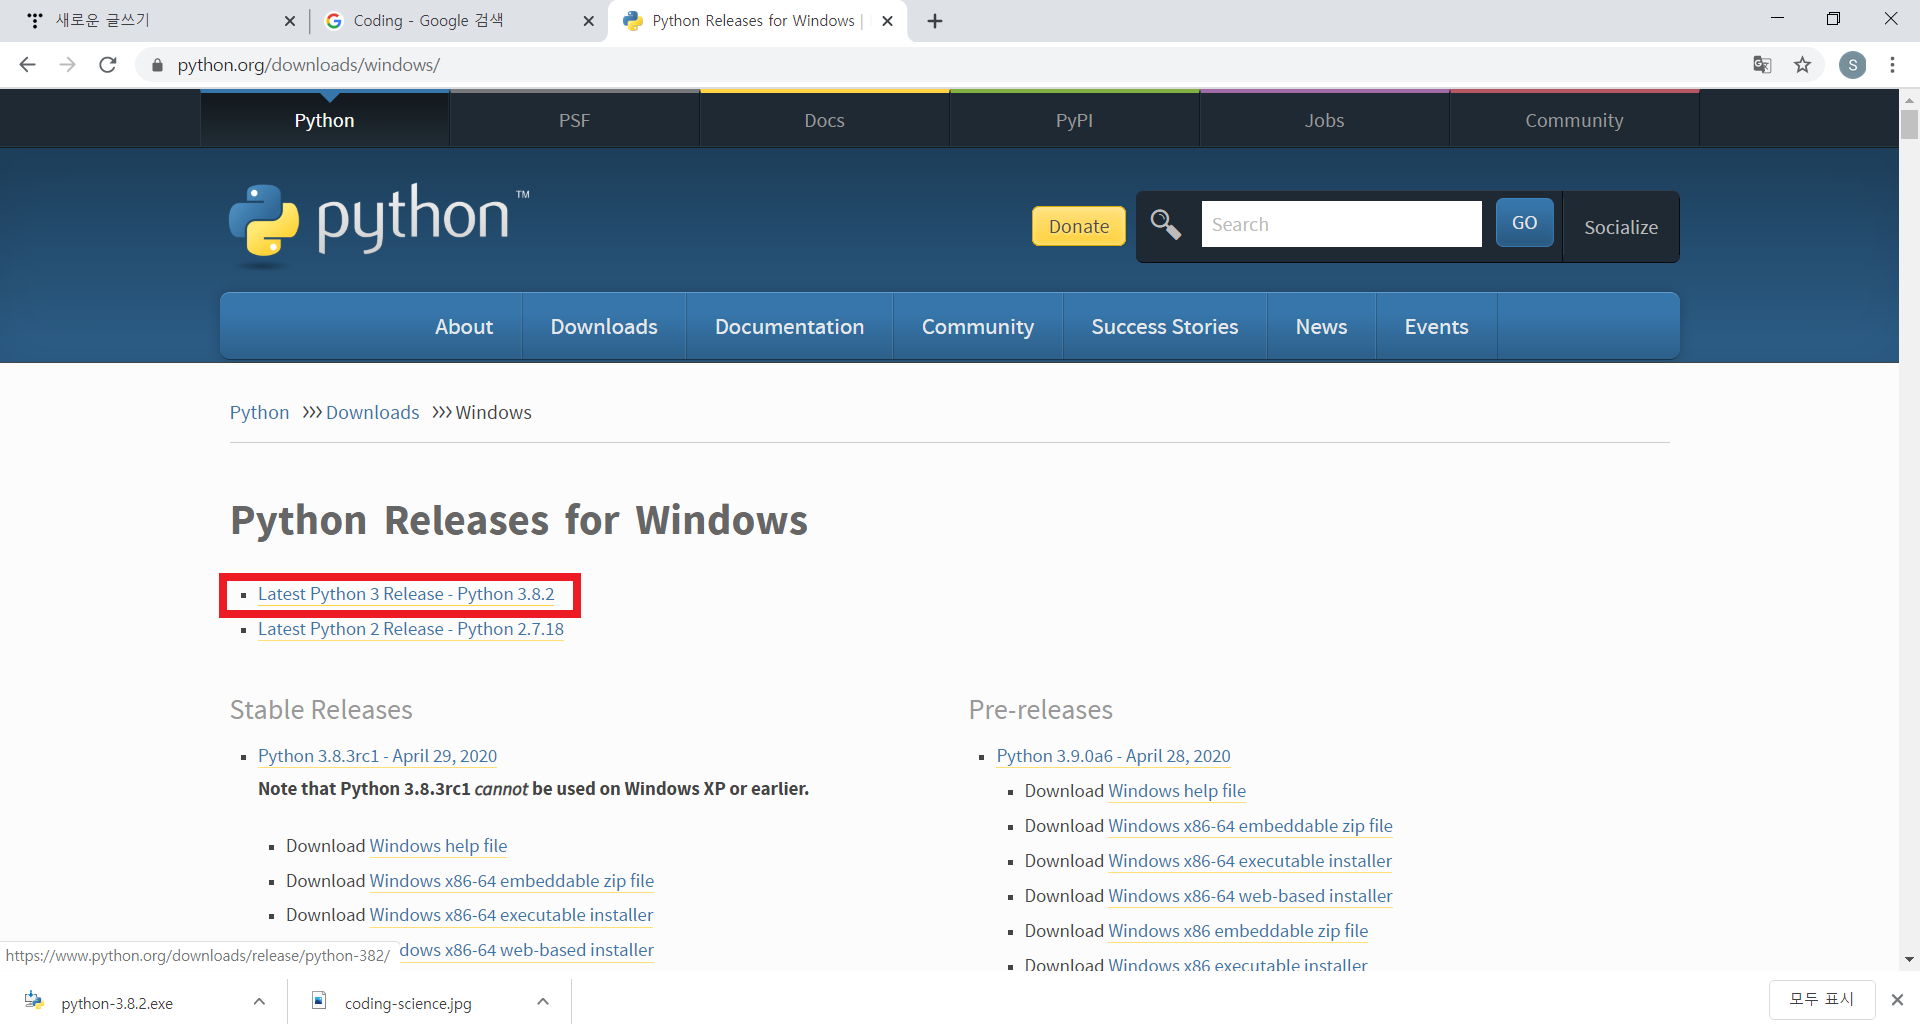This screenshot has height=1030, width=1920.
Task: Download pre-release x86-64 embeddable zip file
Action: pyautogui.click(x=1250, y=826)
